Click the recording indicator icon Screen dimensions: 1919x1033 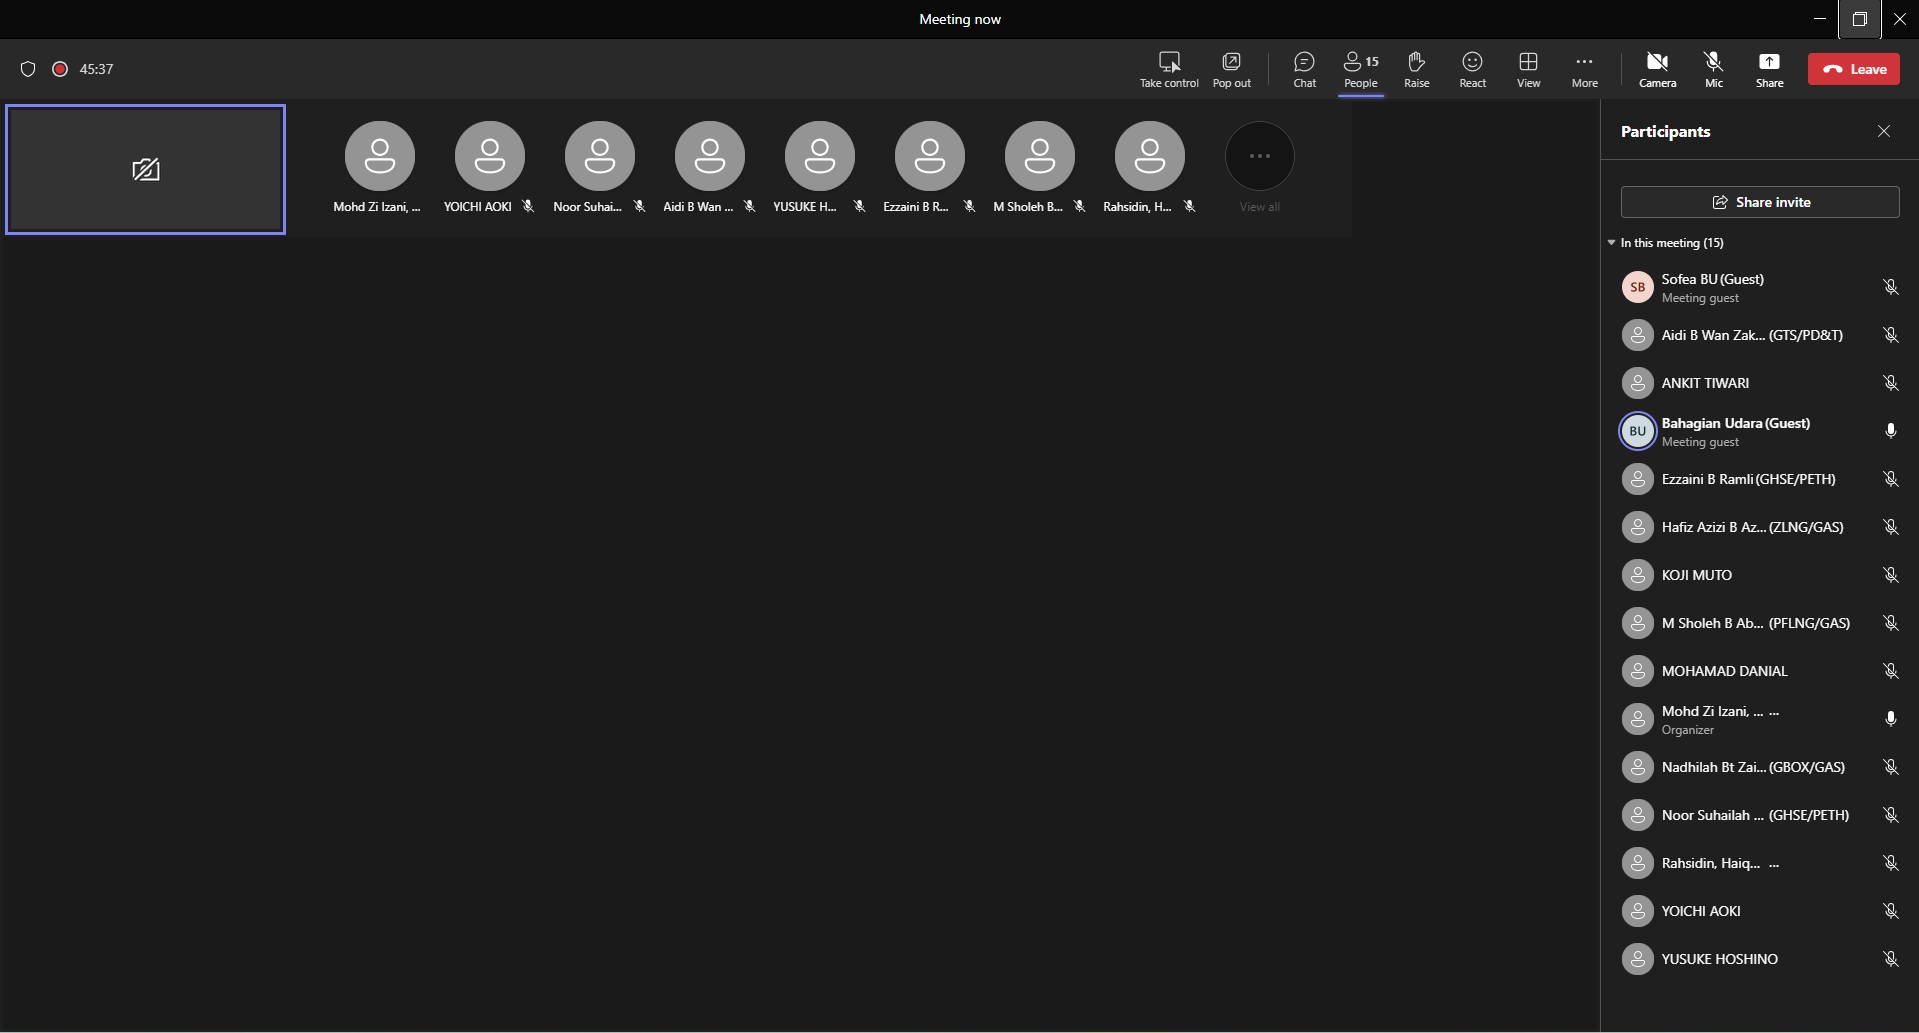pos(60,69)
